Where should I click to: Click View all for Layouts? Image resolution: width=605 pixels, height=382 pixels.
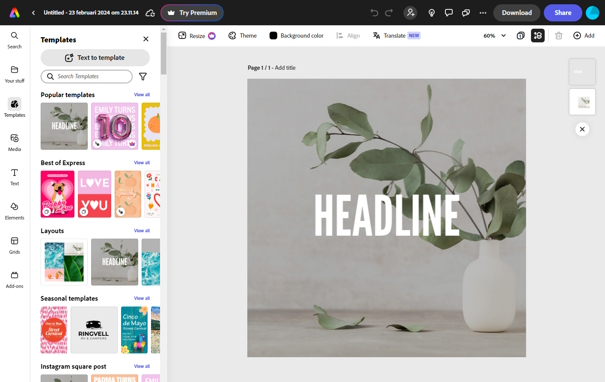[142, 230]
